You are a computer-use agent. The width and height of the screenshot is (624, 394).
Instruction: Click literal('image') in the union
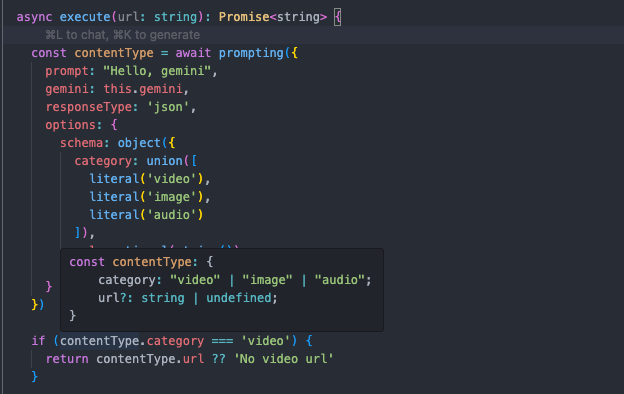[146, 197]
